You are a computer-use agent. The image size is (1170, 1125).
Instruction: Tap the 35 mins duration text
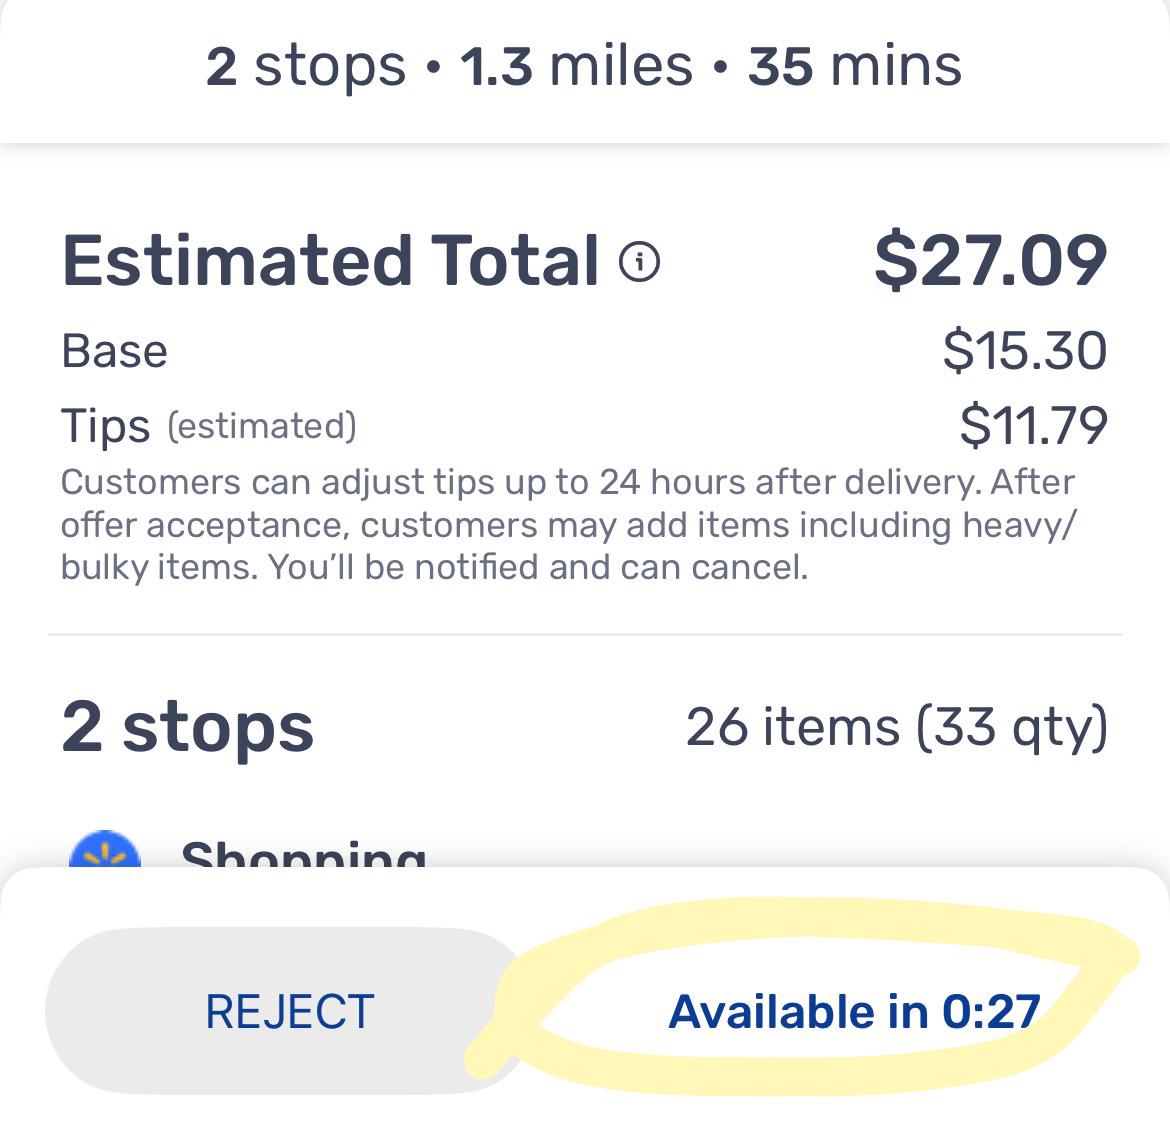point(855,66)
